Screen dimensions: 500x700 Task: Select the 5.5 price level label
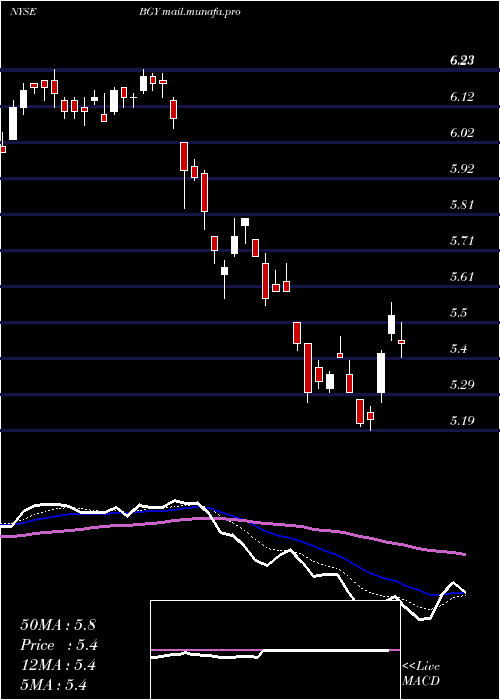point(459,313)
